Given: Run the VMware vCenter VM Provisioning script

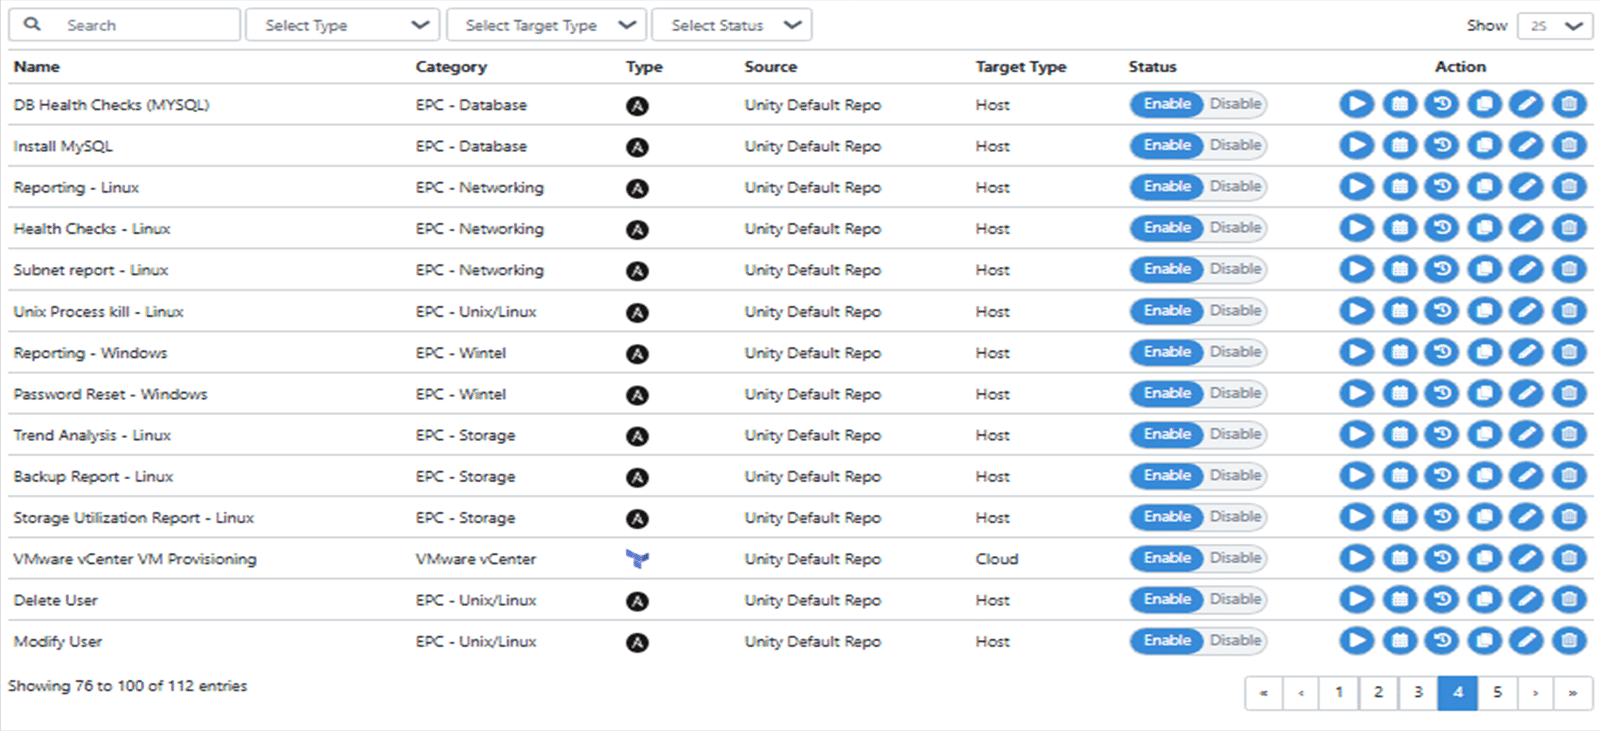Looking at the screenshot, I should 1356,558.
